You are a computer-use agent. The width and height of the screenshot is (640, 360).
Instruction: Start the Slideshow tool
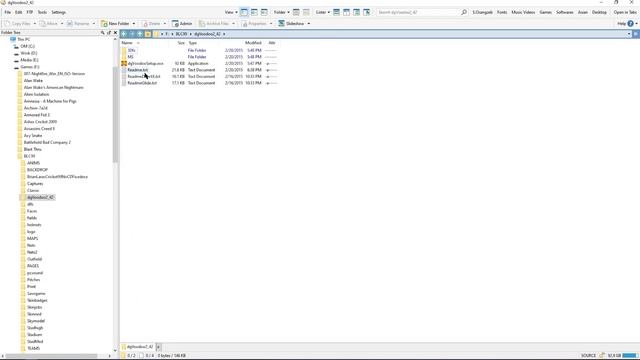click(x=291, y=24)
